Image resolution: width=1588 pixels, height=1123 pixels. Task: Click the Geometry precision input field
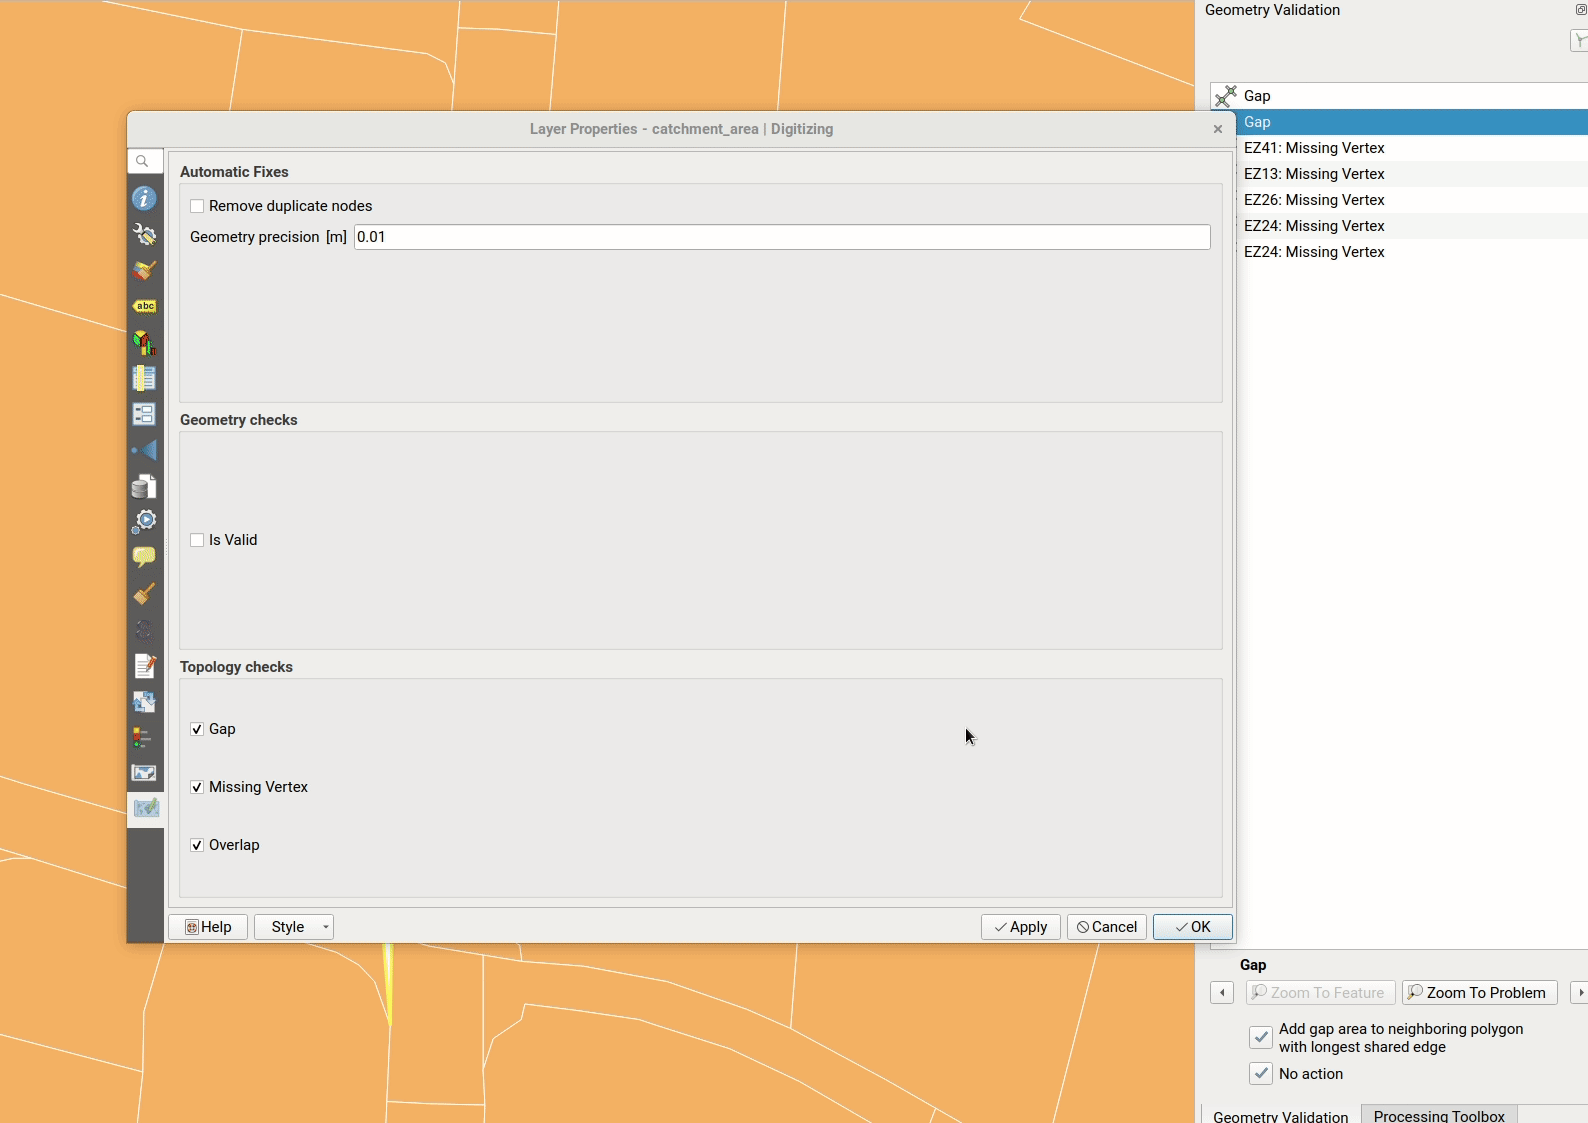[781, 237]
